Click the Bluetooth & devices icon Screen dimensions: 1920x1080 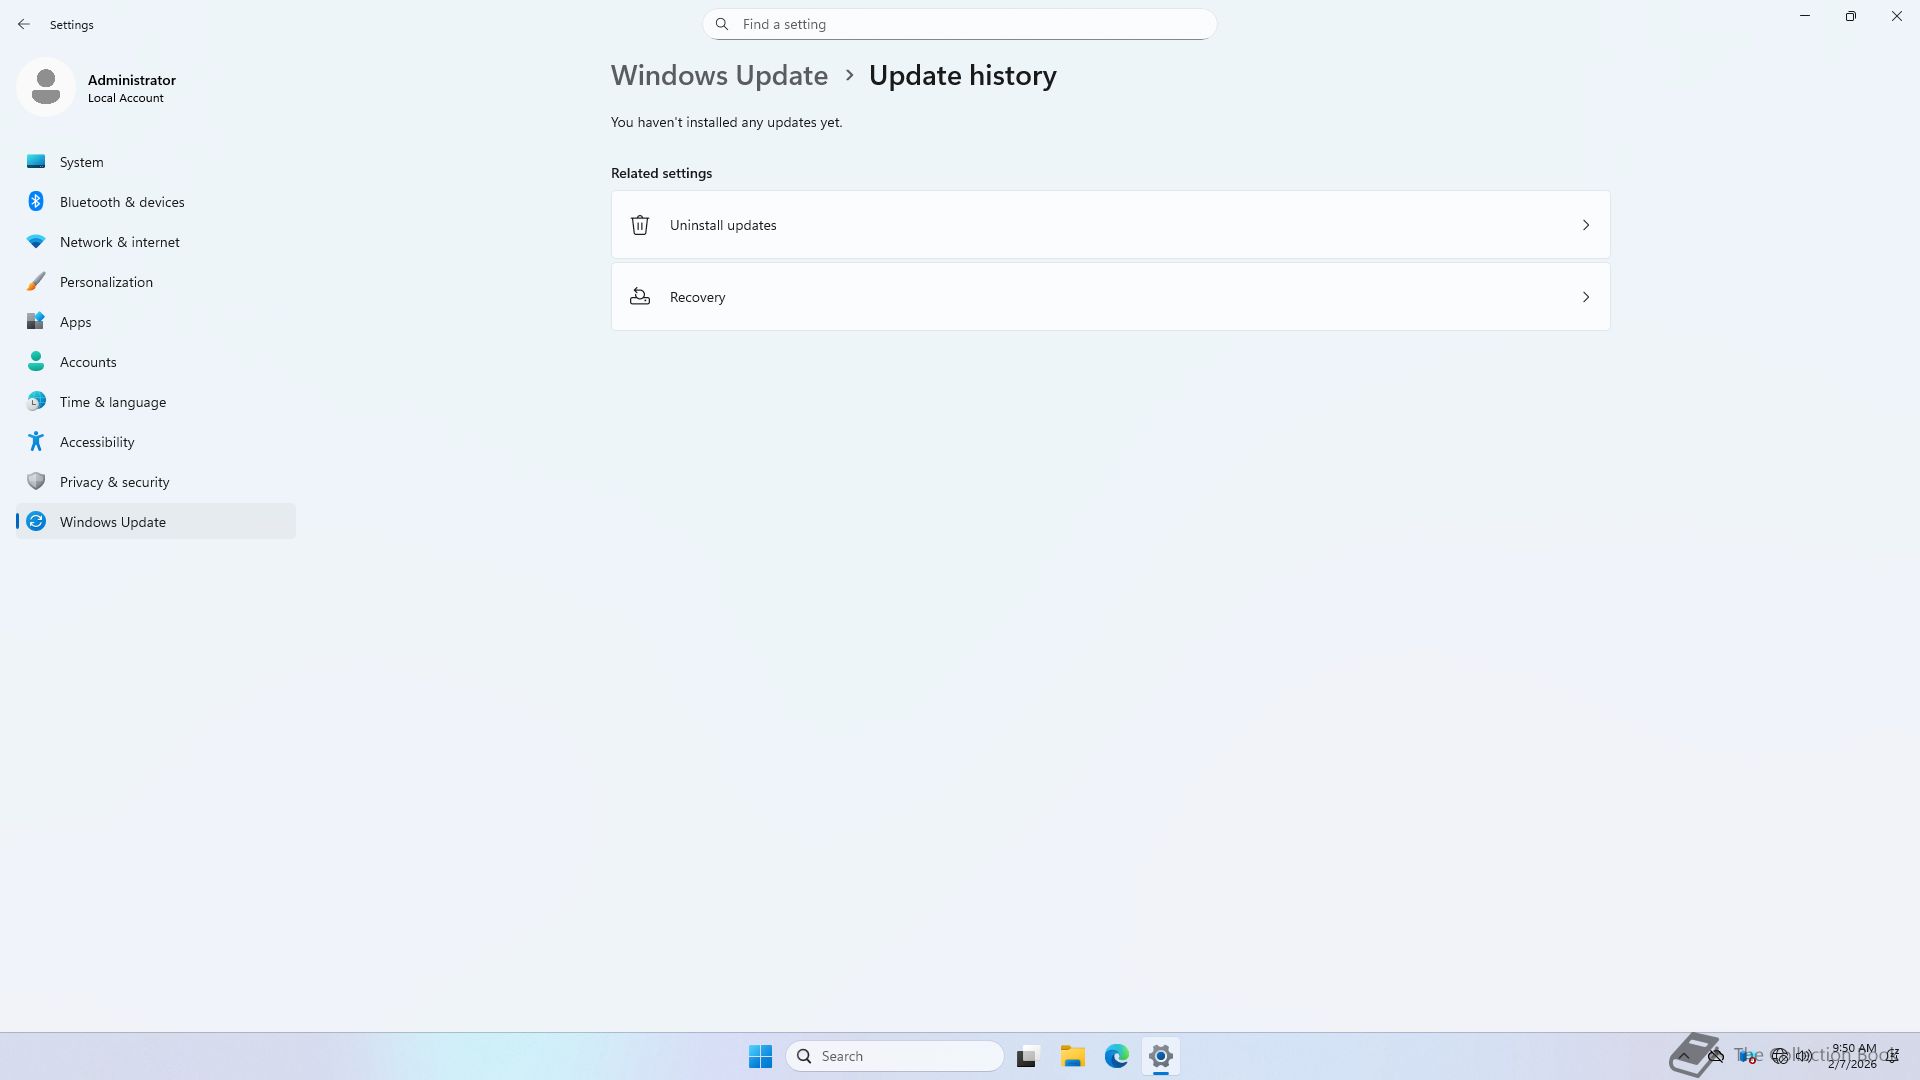click(x=36, y=201)
